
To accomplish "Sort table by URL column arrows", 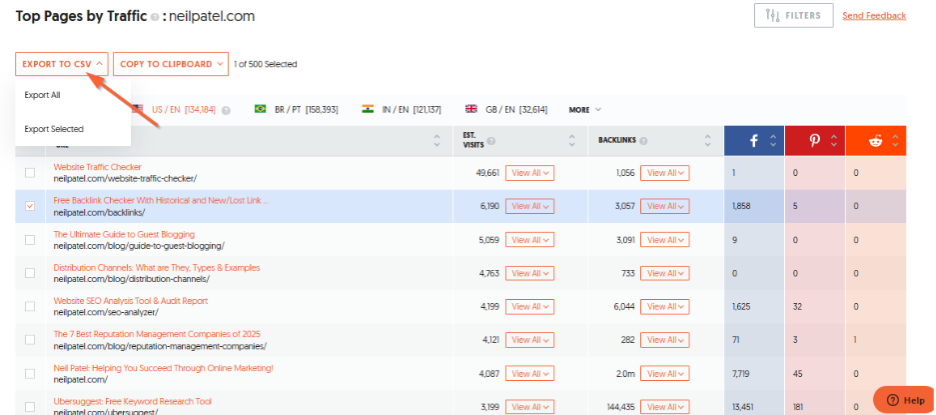I will [437, 141].
